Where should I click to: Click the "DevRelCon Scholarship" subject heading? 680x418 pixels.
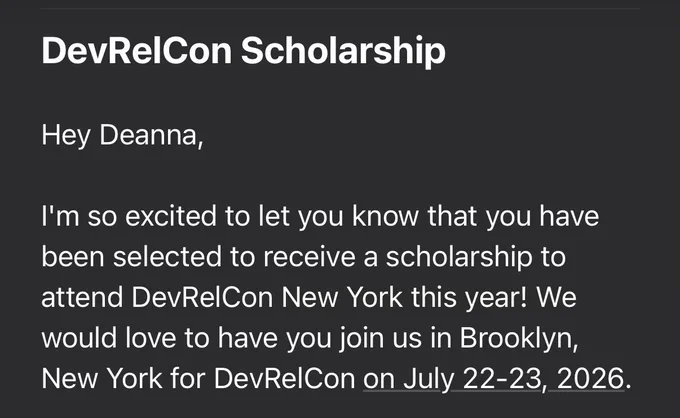click(x=244, y=51)
